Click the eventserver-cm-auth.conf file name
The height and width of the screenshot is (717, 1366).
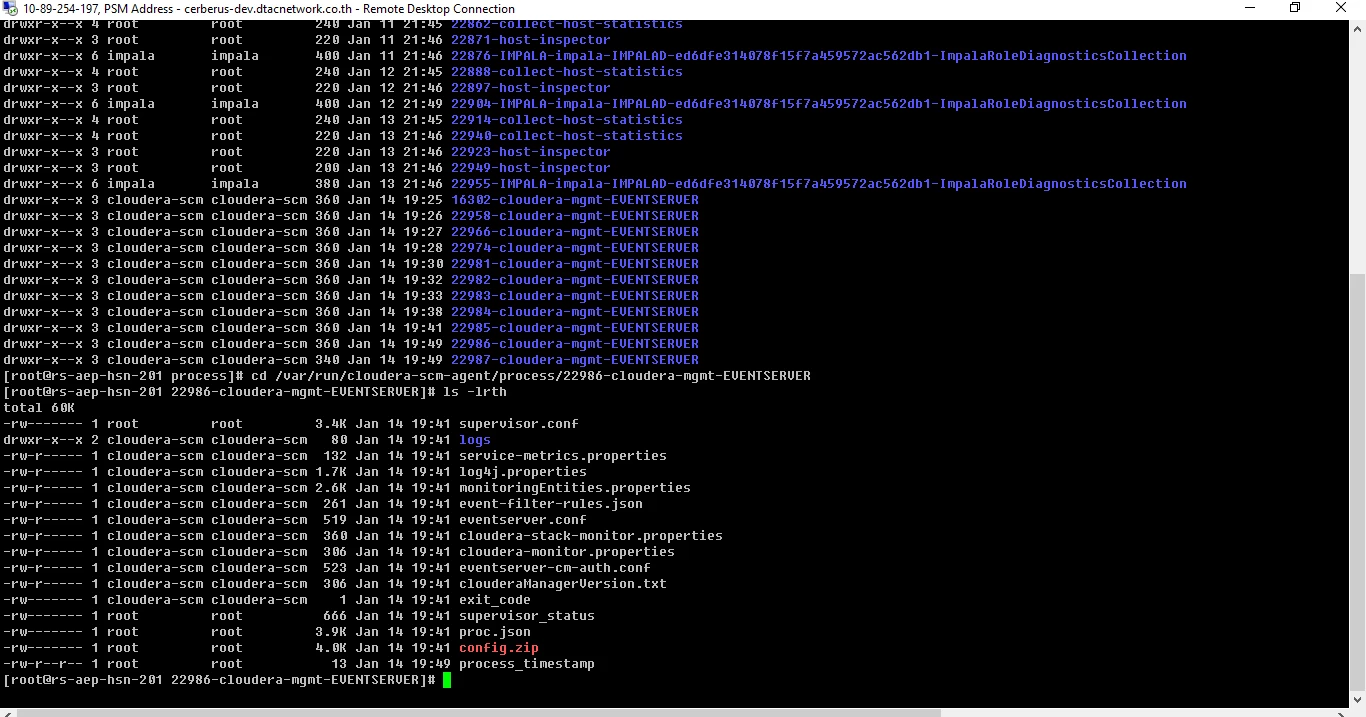pos(555,568)
